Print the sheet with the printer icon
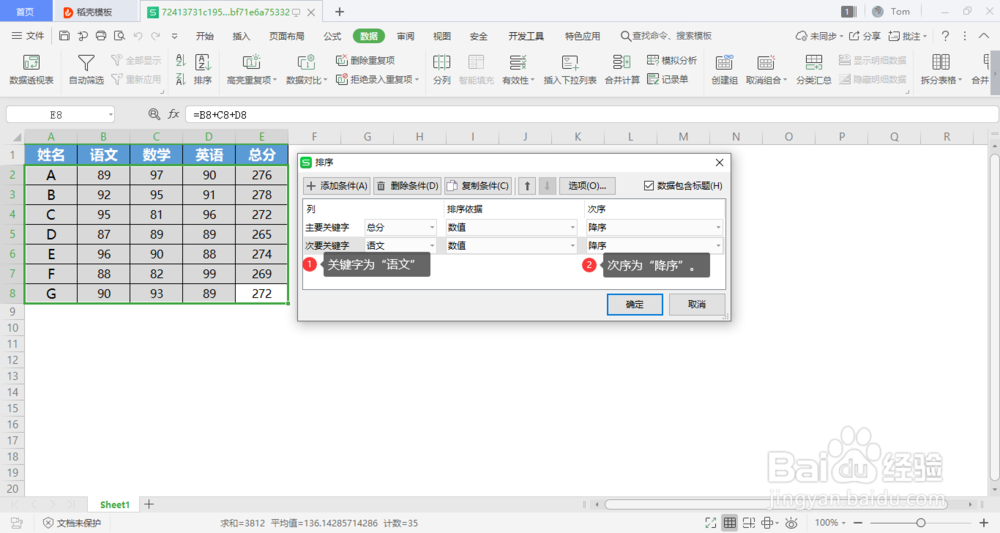The width and height of the screenshot is (1000, 533). point(101,36)
